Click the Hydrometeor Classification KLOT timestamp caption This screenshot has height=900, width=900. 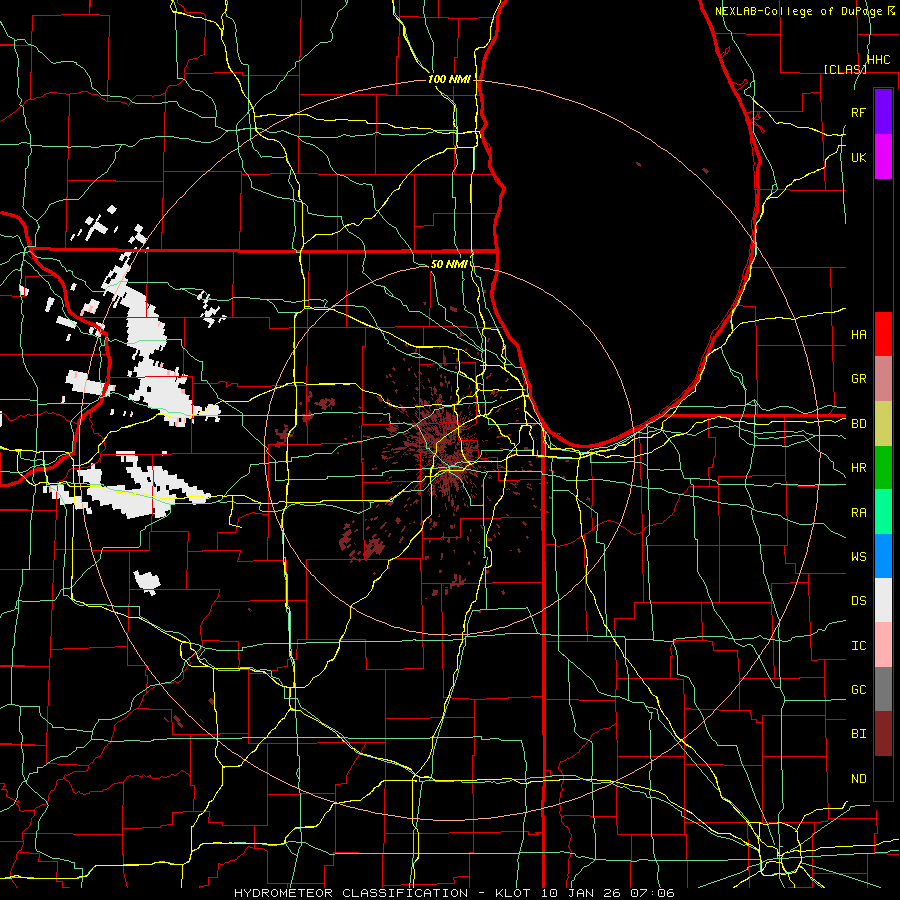(454, 893)
